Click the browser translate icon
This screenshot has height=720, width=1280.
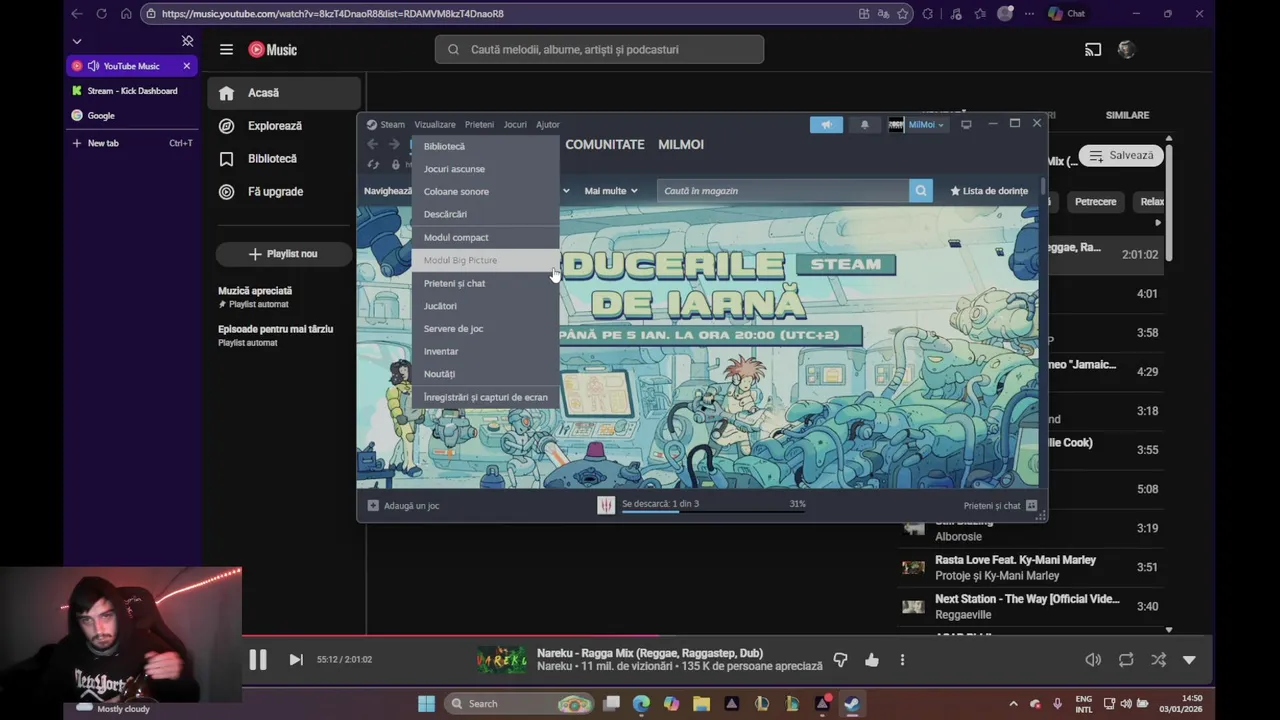click(x=883, y=14)
